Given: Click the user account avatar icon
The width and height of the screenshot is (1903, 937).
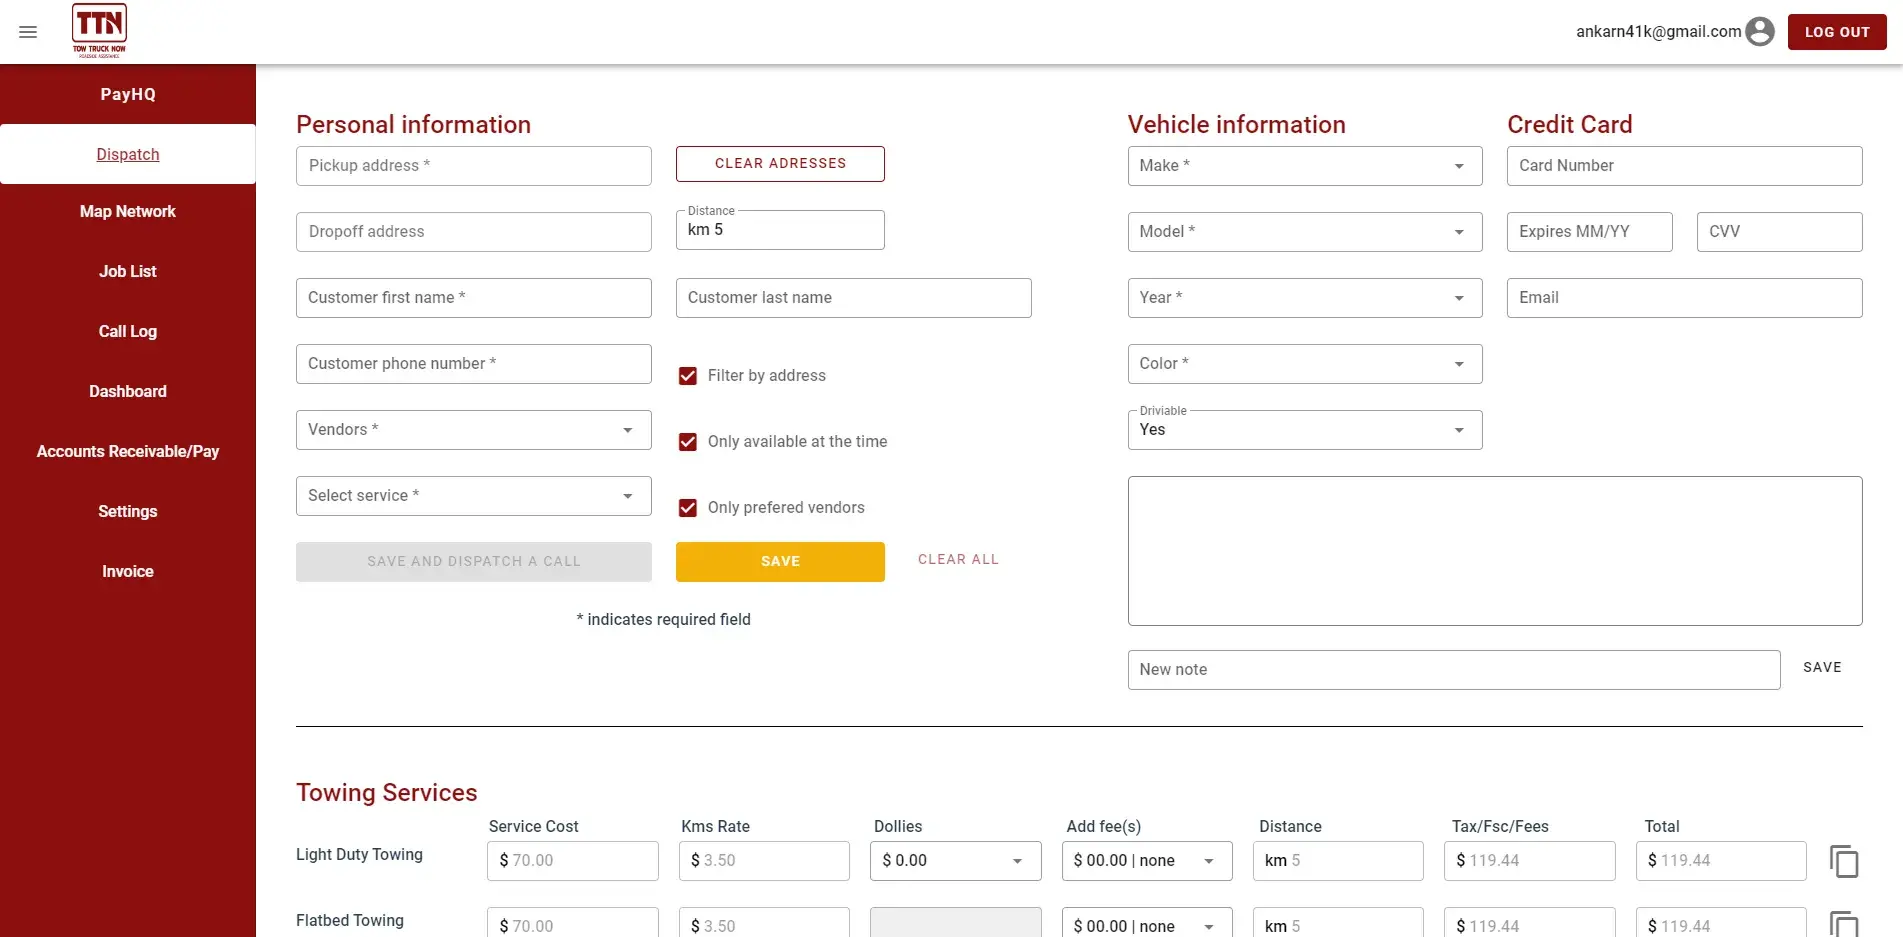Looking at the screenshot, I should [1759, 32].
